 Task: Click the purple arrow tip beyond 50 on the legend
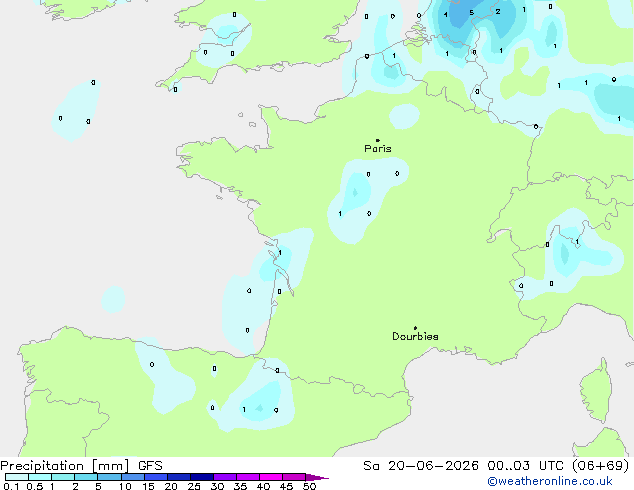(x=317, y=477)
